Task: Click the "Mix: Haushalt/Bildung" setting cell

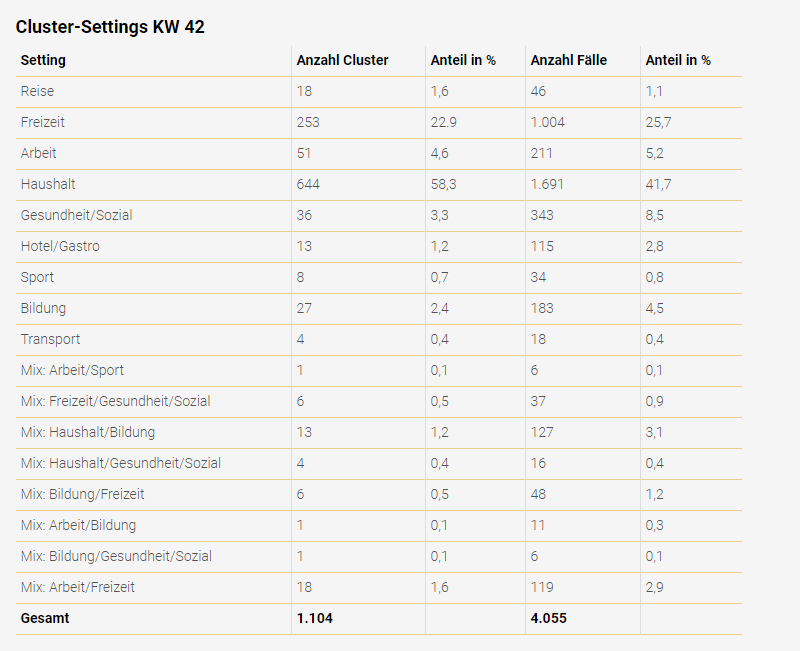Action: pyautogui.click(x=88, y=432)
